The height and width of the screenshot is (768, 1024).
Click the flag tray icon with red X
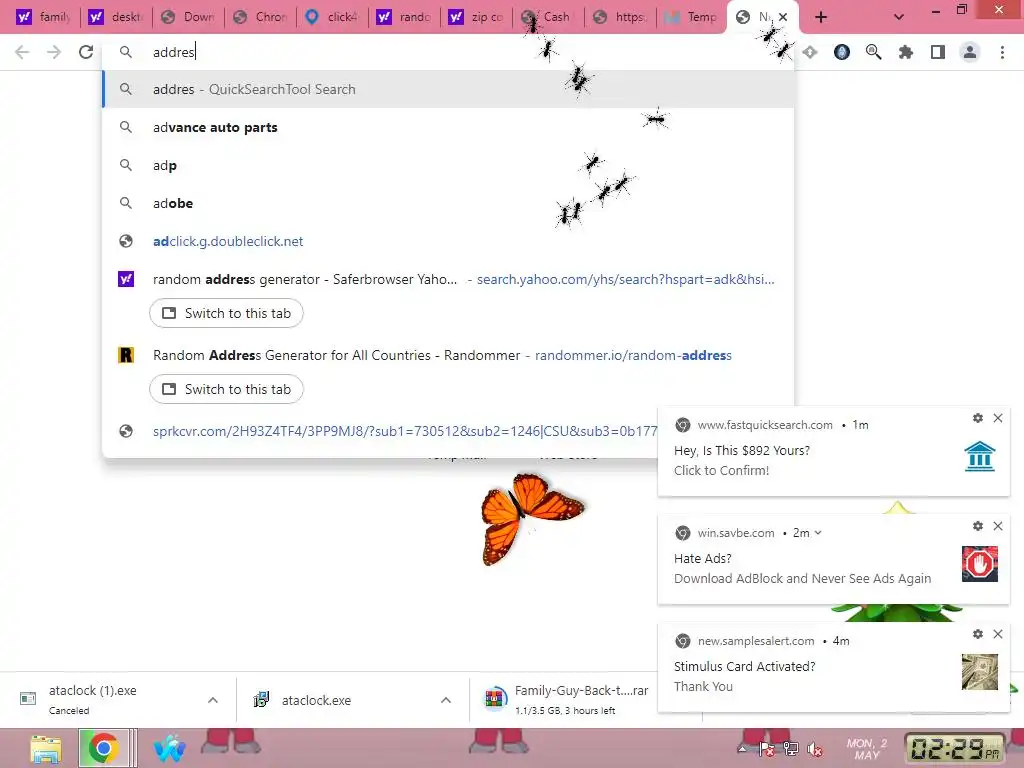pyautogui.click(x=767, y=750)
